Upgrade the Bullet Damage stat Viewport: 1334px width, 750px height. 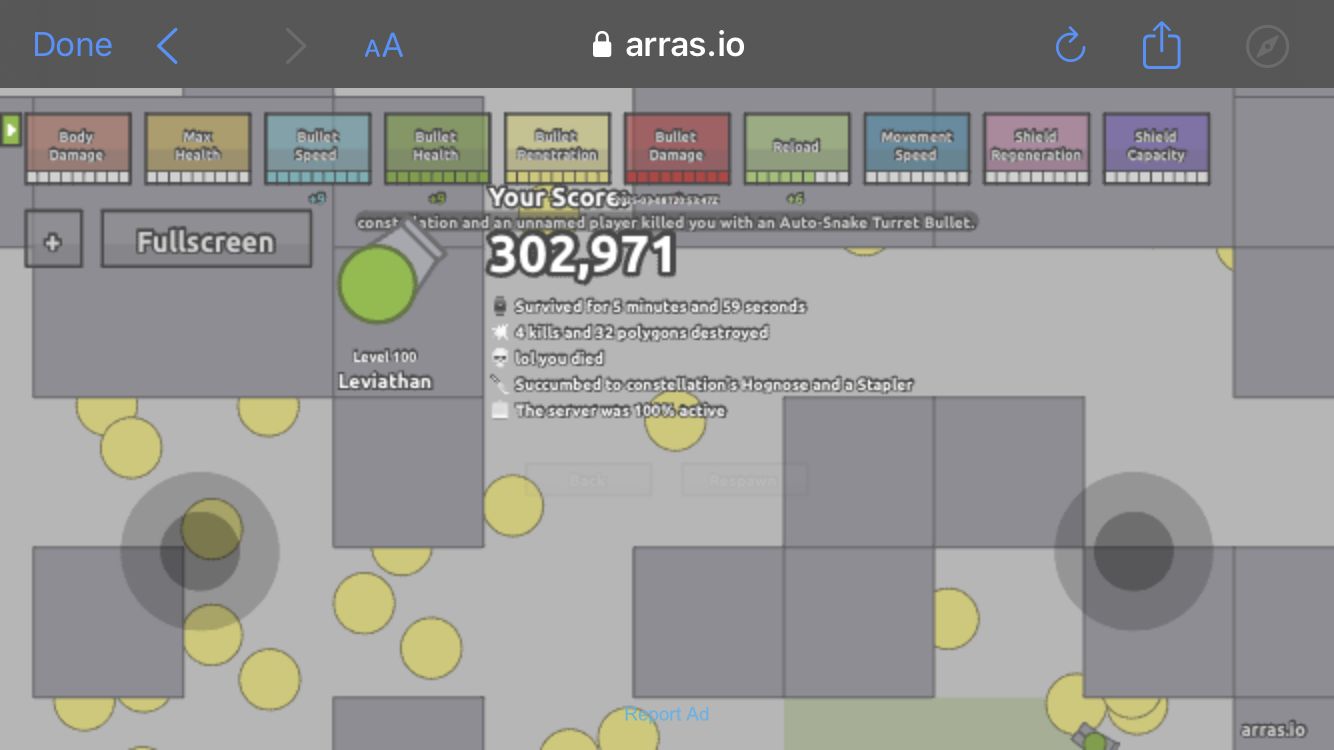click(678, 149)
